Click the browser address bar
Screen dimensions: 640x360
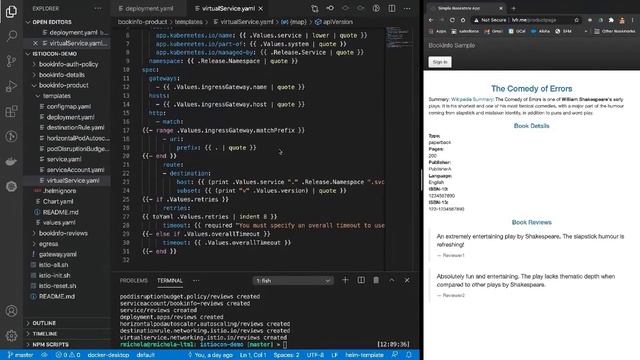click(x=527, y=20)
